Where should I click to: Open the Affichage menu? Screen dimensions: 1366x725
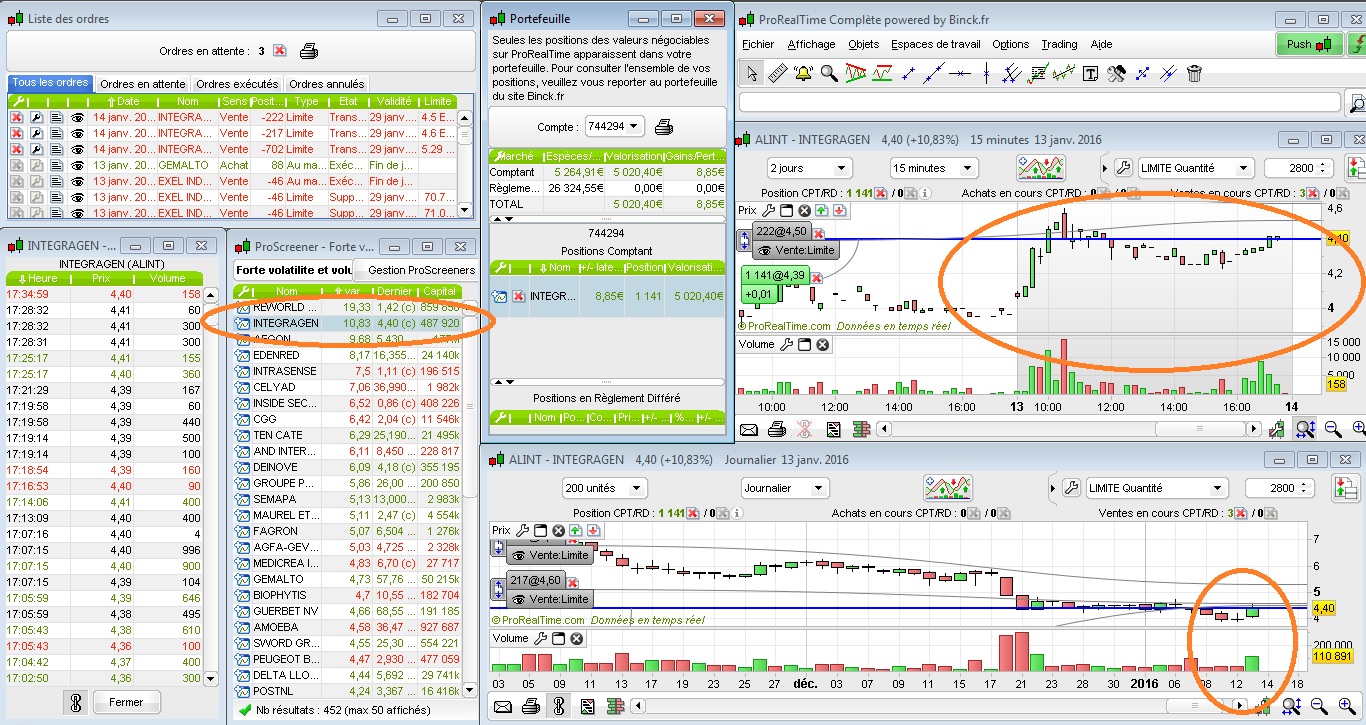pos(811,44)
